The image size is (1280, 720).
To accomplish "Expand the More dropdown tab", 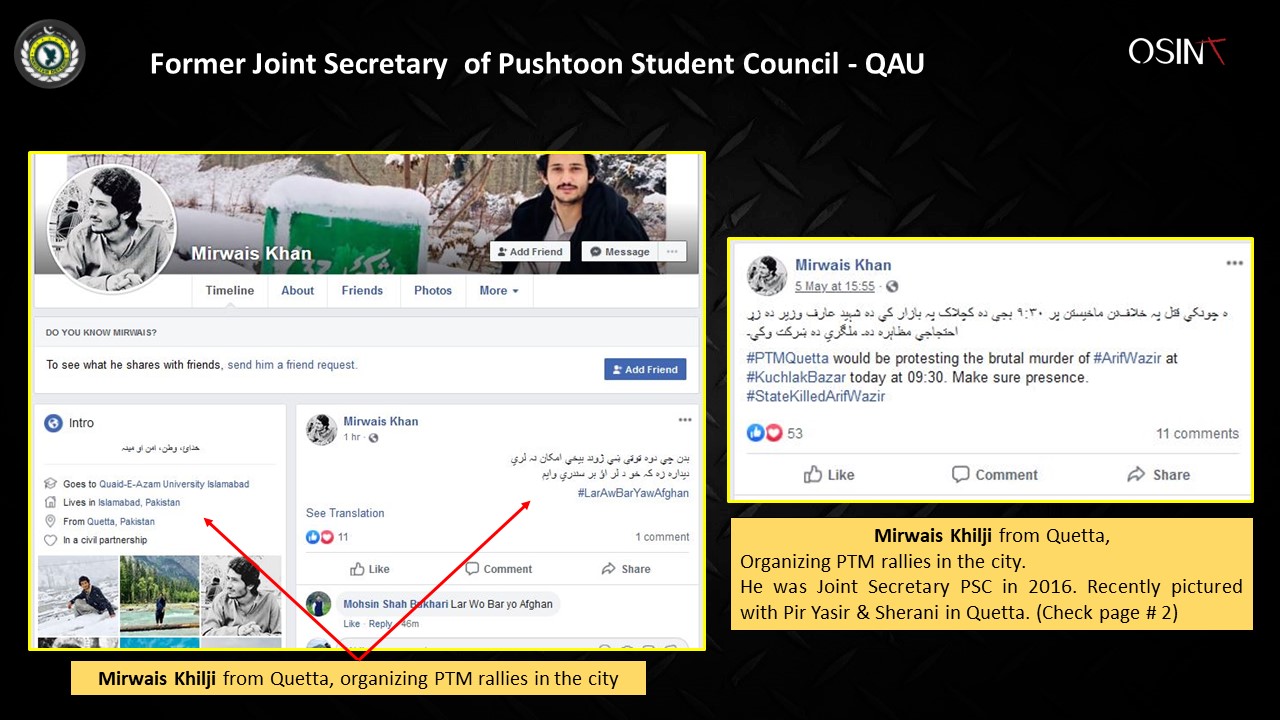I will [499, 291].
